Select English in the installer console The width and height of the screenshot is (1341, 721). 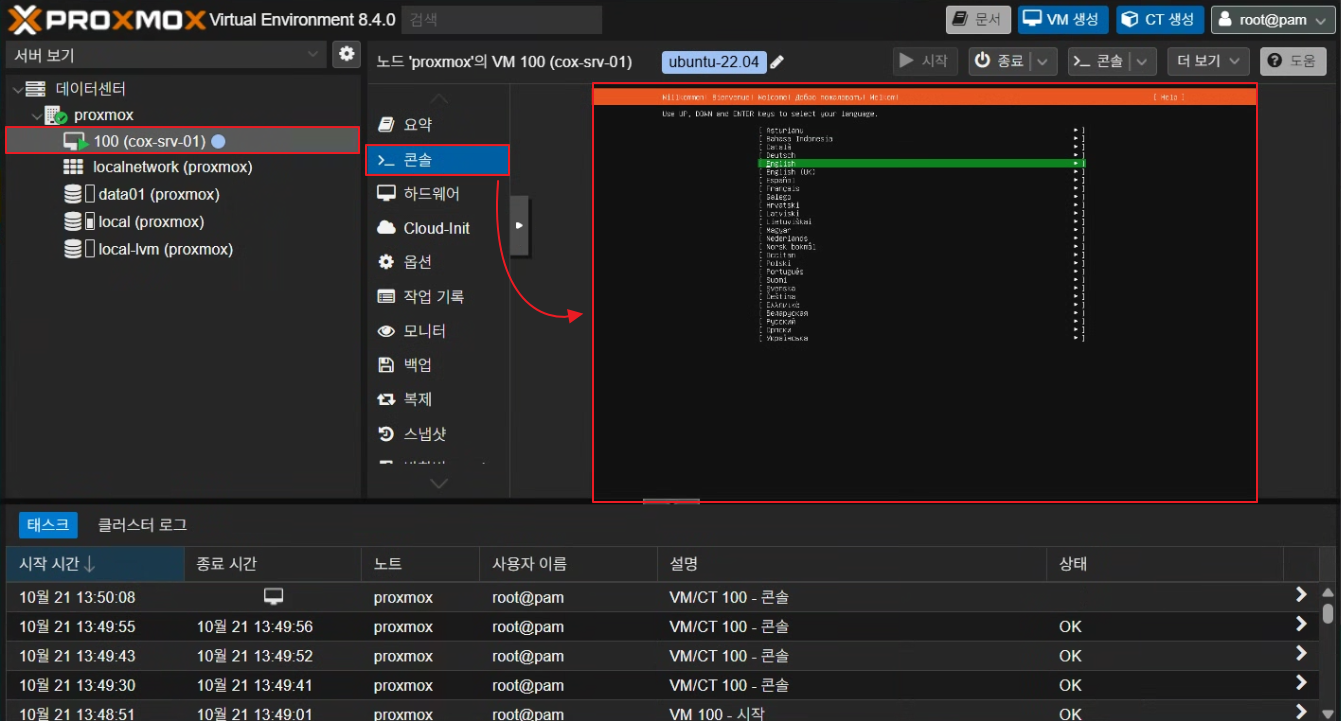click(921, 163)
